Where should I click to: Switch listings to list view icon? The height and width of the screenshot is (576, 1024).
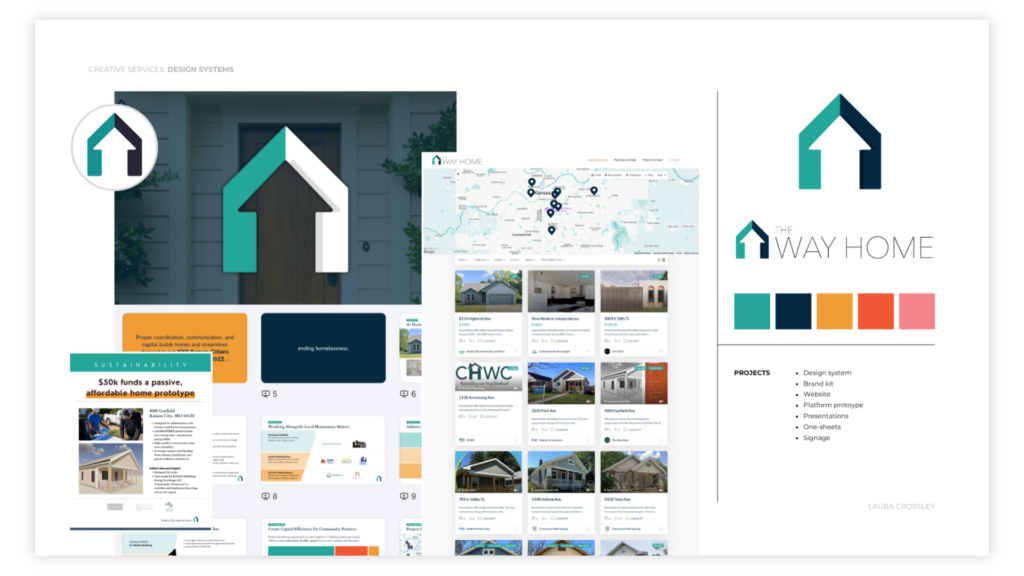tap(659, 260)
